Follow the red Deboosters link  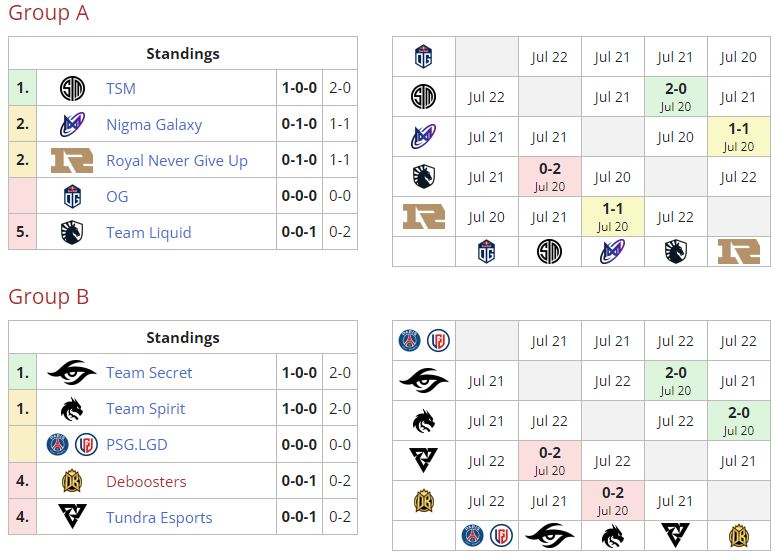pos(146,481)
